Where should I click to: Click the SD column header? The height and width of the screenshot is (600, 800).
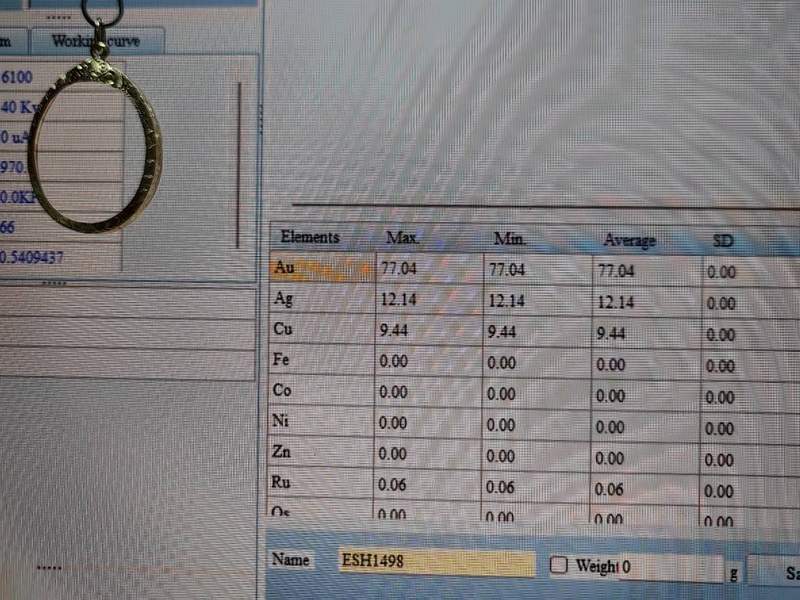click(x=723, y=241)
